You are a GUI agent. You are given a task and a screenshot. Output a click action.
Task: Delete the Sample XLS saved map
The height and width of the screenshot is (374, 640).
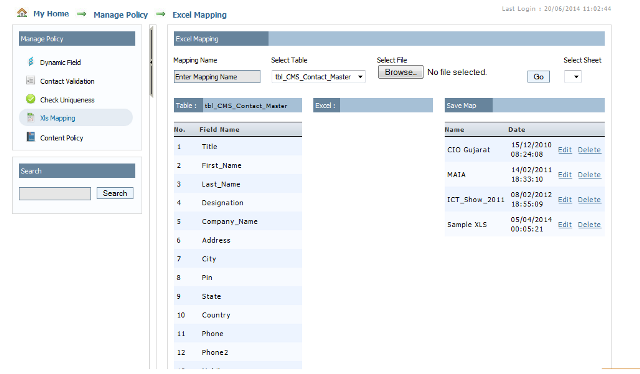(x=589, y=225)
